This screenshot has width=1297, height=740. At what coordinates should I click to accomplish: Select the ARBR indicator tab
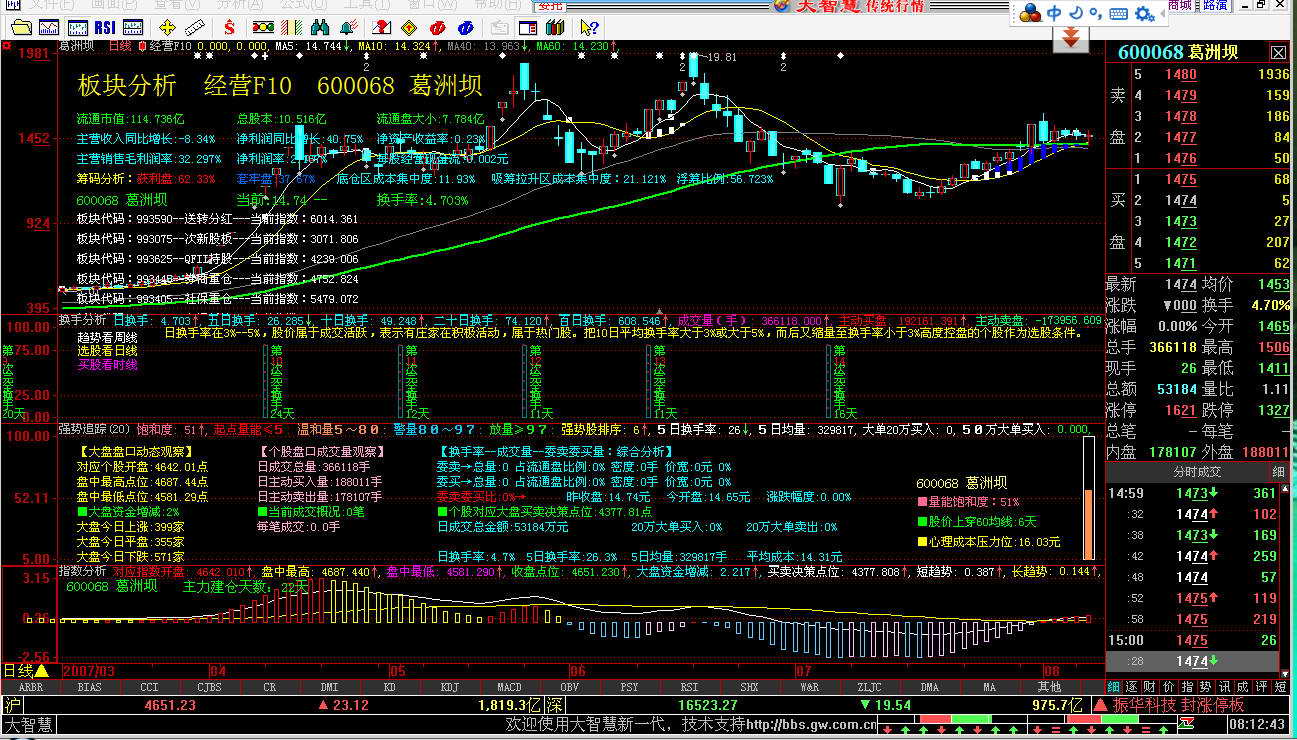pyautogui.click(x=30, y=687)
